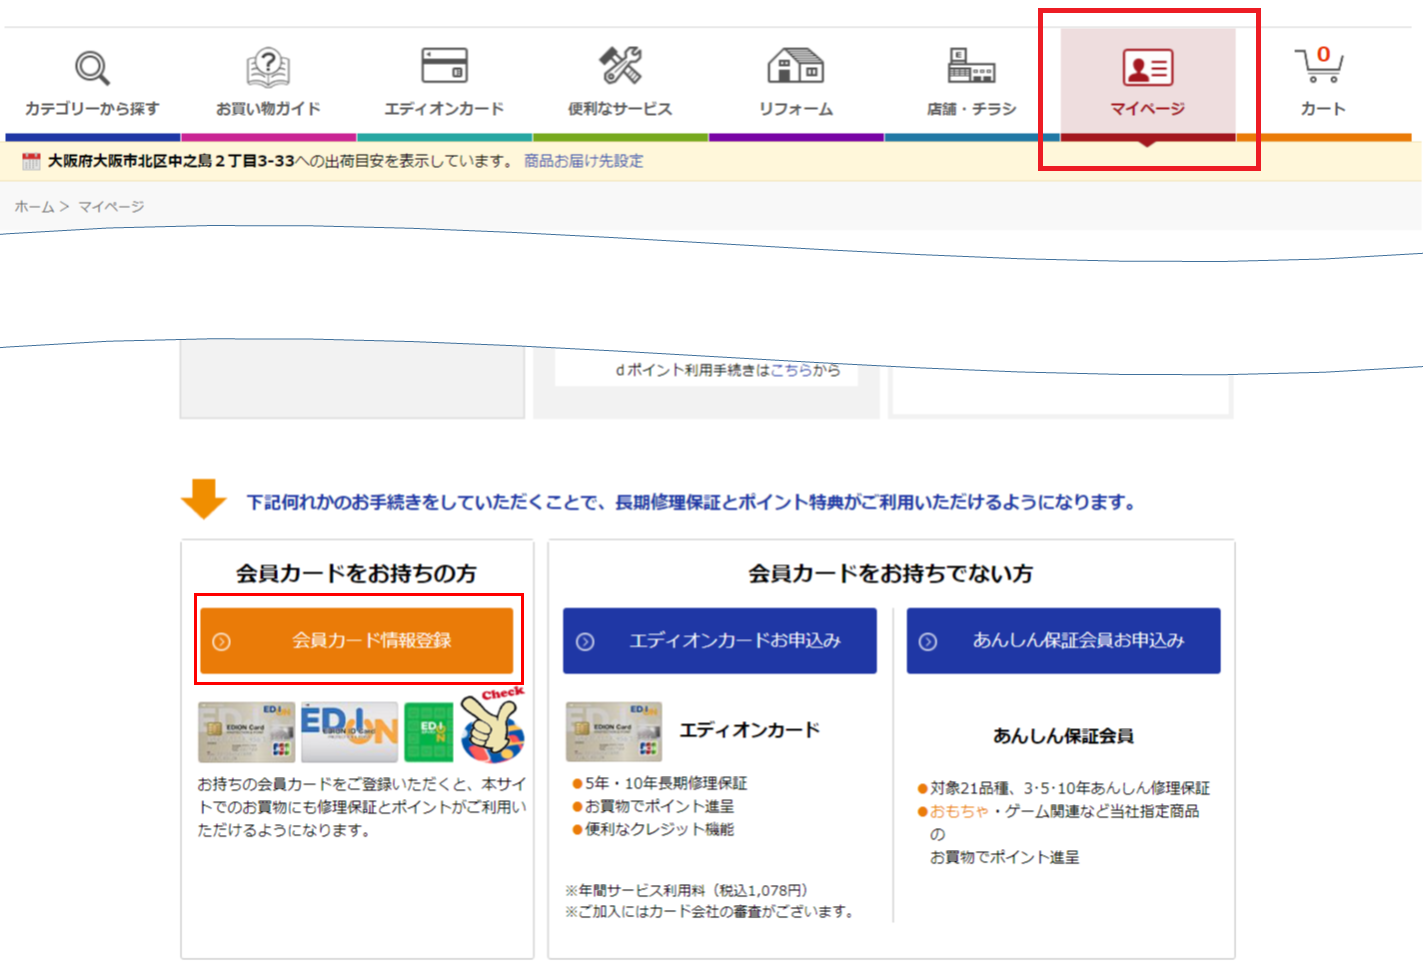Click the エディオンカード credit card icon
This screenshot has height=977, width=1423.
pyautogui.click(x=443, y=63)
